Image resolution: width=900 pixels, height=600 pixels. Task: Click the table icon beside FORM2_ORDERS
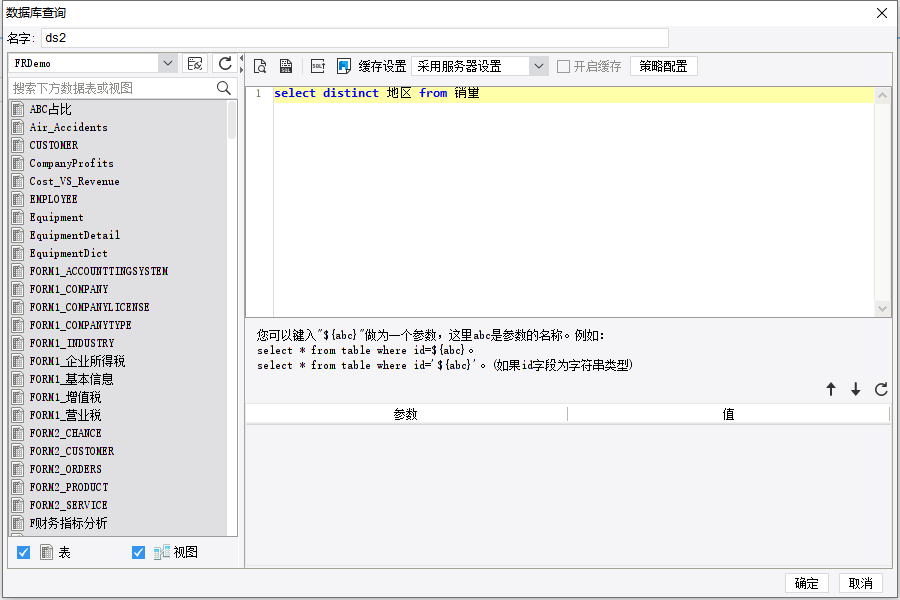[18, 469]
